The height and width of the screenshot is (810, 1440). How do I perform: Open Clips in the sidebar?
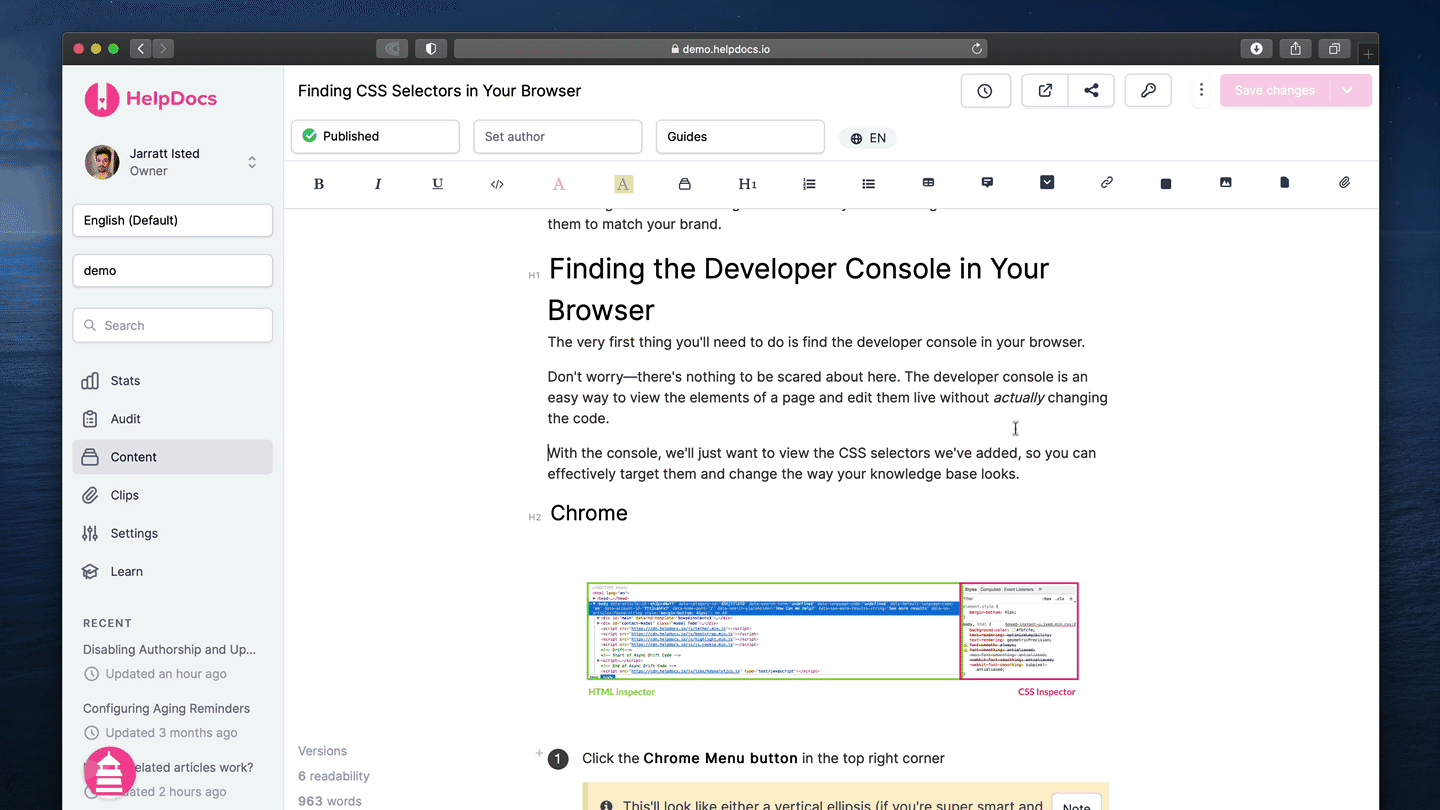click(173, 495)
